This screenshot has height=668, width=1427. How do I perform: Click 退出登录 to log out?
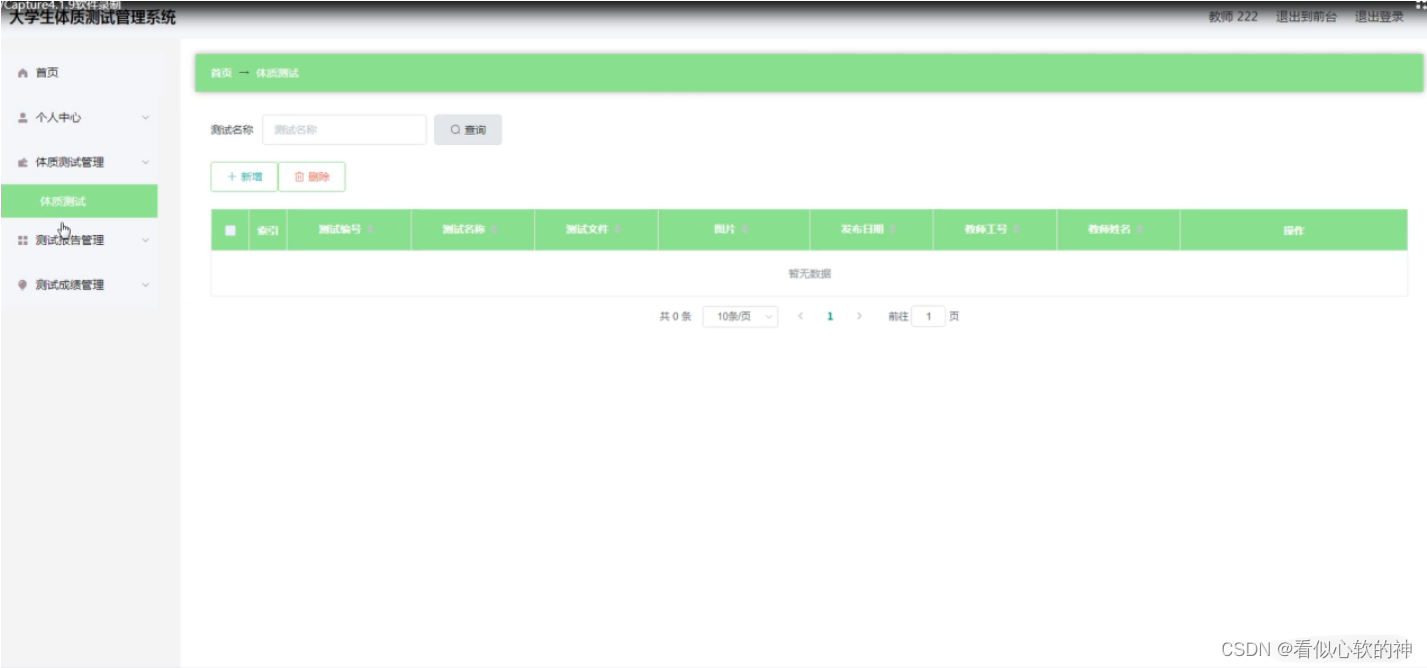point(1379,17)
